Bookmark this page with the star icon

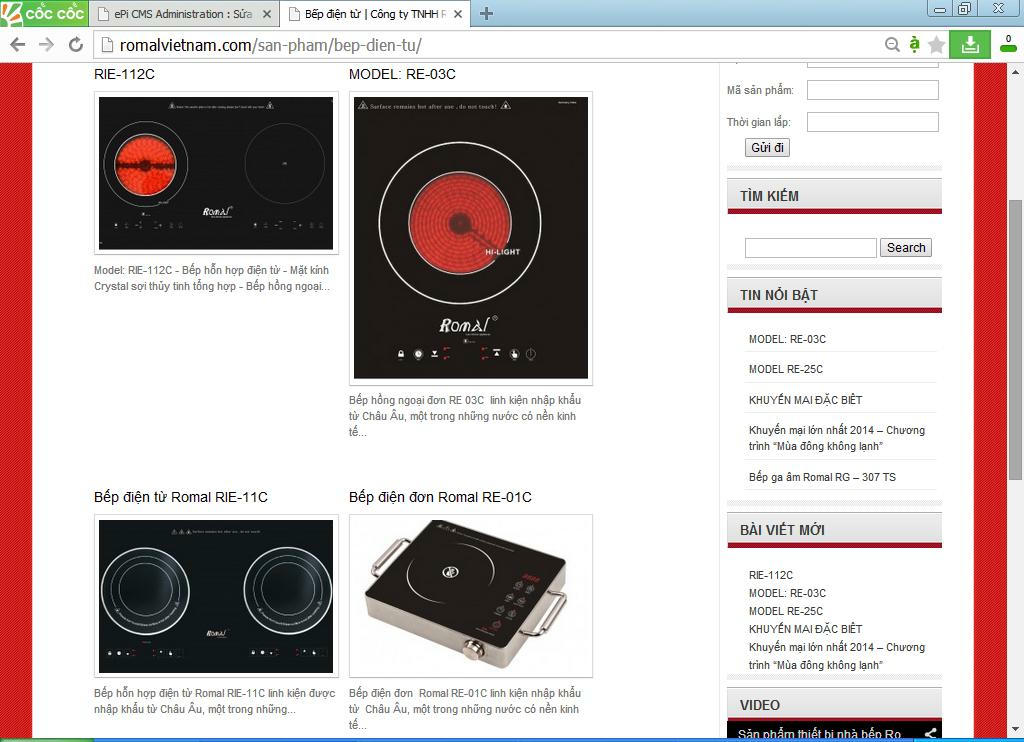[936, 45]
